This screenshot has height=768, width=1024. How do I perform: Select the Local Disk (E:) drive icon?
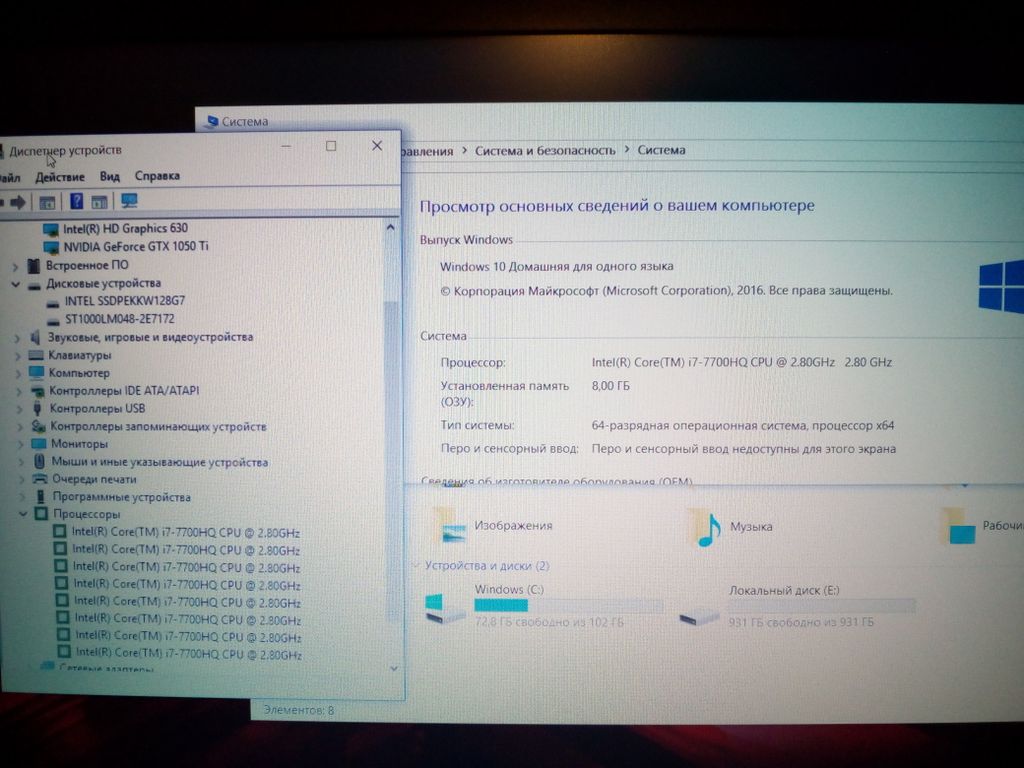pyautogui.click(x=697, y=612)
